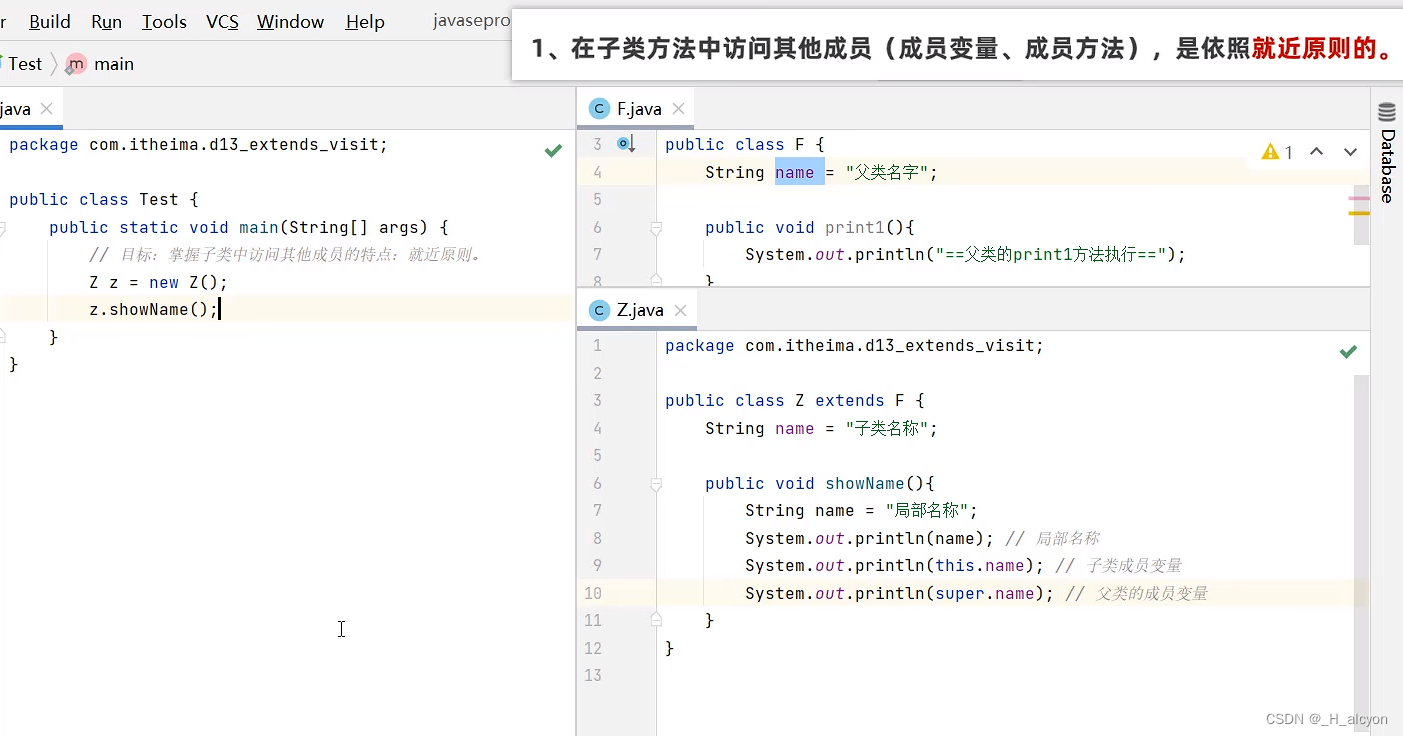Open the VCS menu
The height and width of the screenshot is (736, 1403).
point(222,21)
